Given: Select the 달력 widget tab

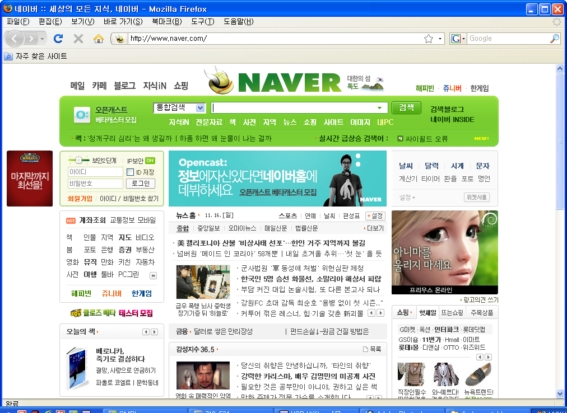Looking at the screenshot, I should tap(431, 166).
